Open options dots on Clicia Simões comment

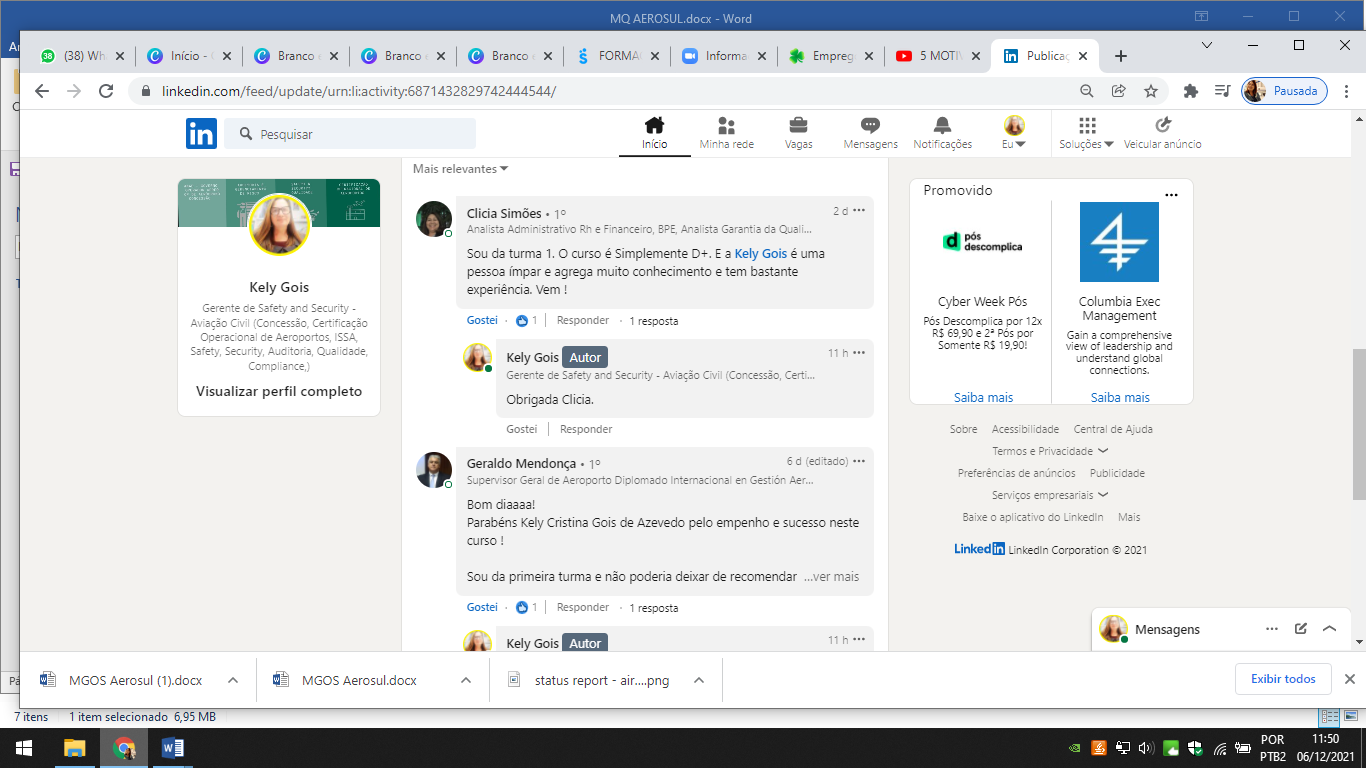point(859,211)
